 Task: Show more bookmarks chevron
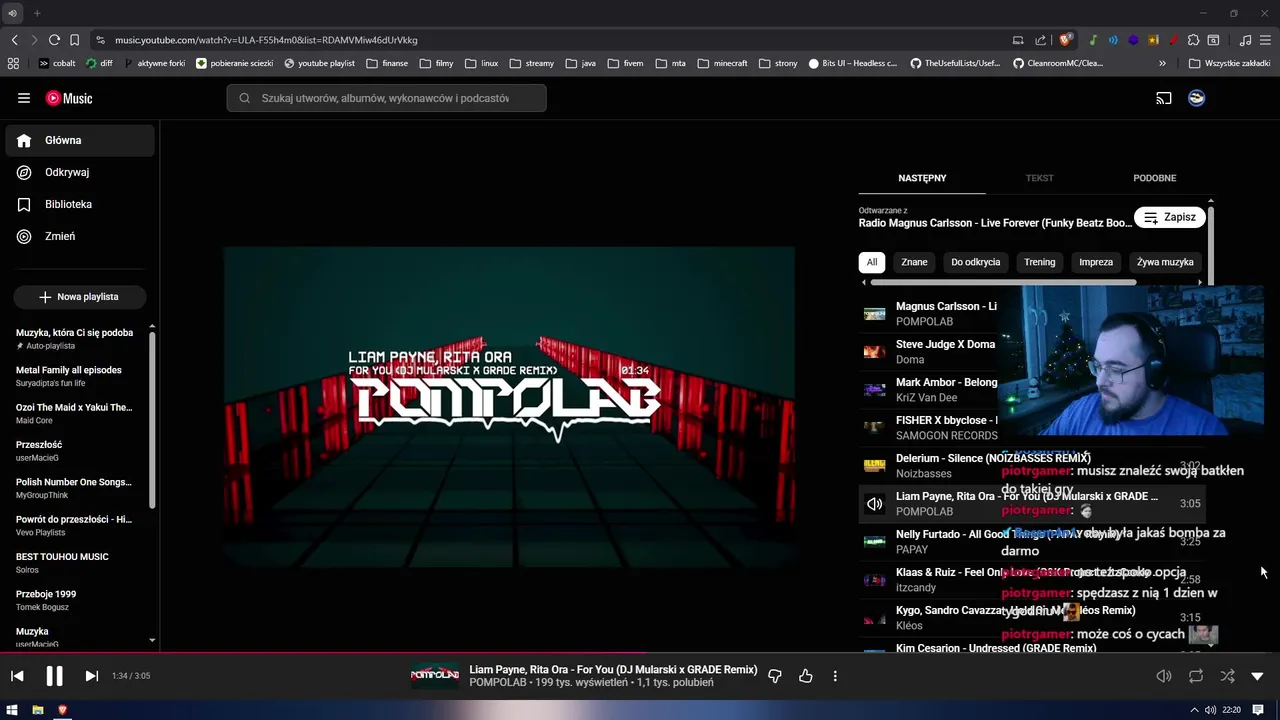[1162, 63]
